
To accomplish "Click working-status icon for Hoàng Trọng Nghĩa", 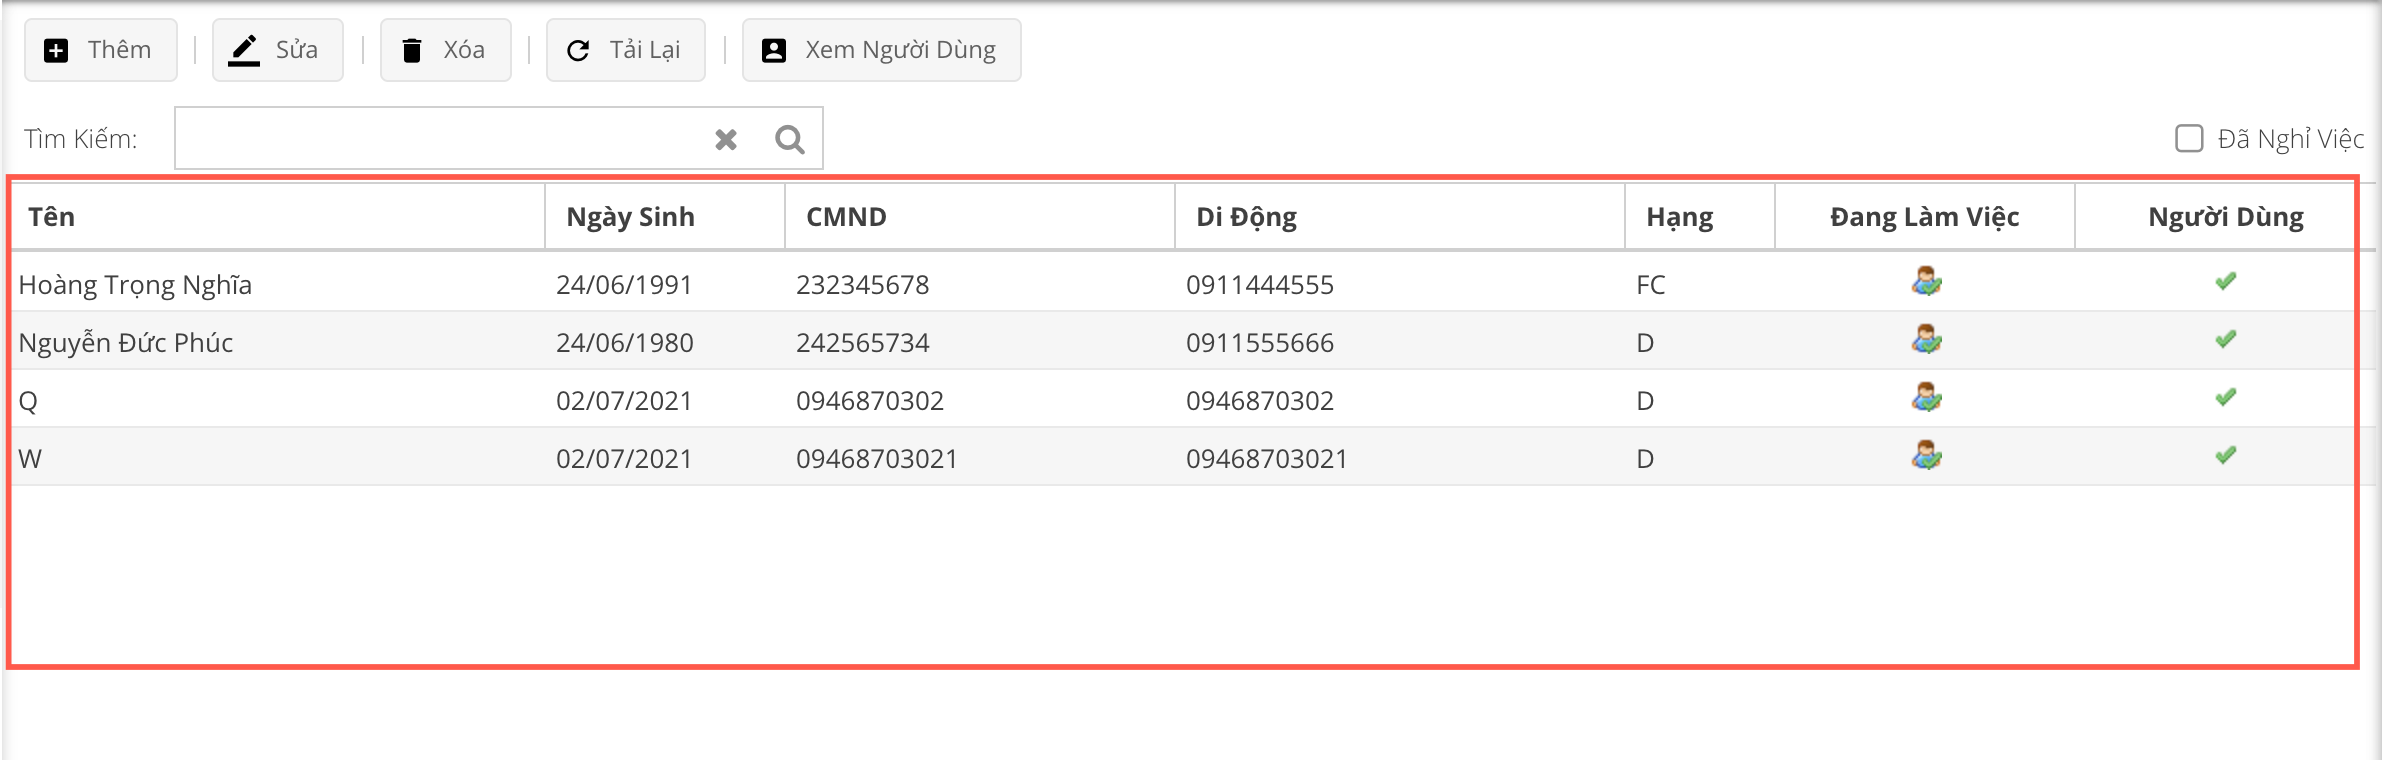I will 1926,283.
